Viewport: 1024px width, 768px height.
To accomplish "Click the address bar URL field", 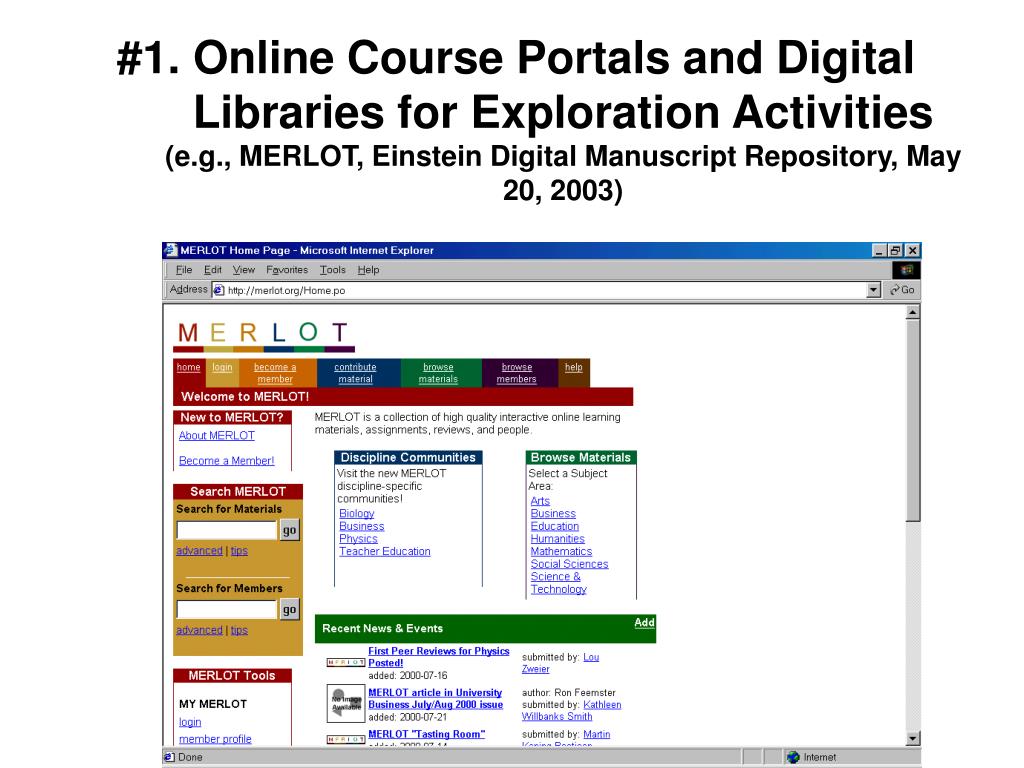I will pyautogui.click(x=545, y=290).
